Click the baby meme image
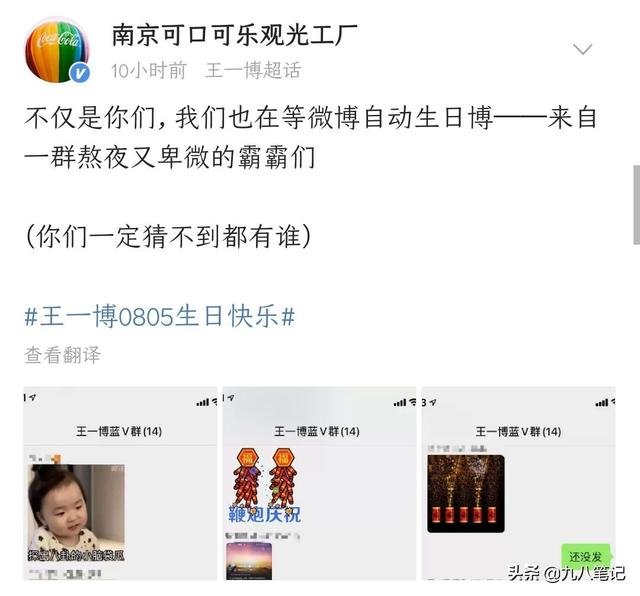This screenshot has height=596, width=640. coord(76,513)
